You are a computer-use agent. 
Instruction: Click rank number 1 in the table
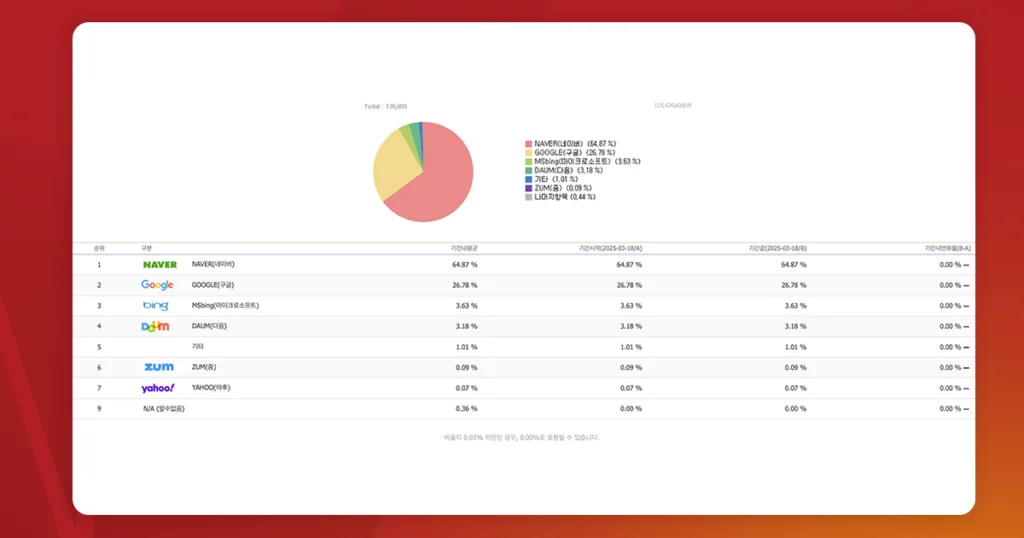tap(99, 265)
